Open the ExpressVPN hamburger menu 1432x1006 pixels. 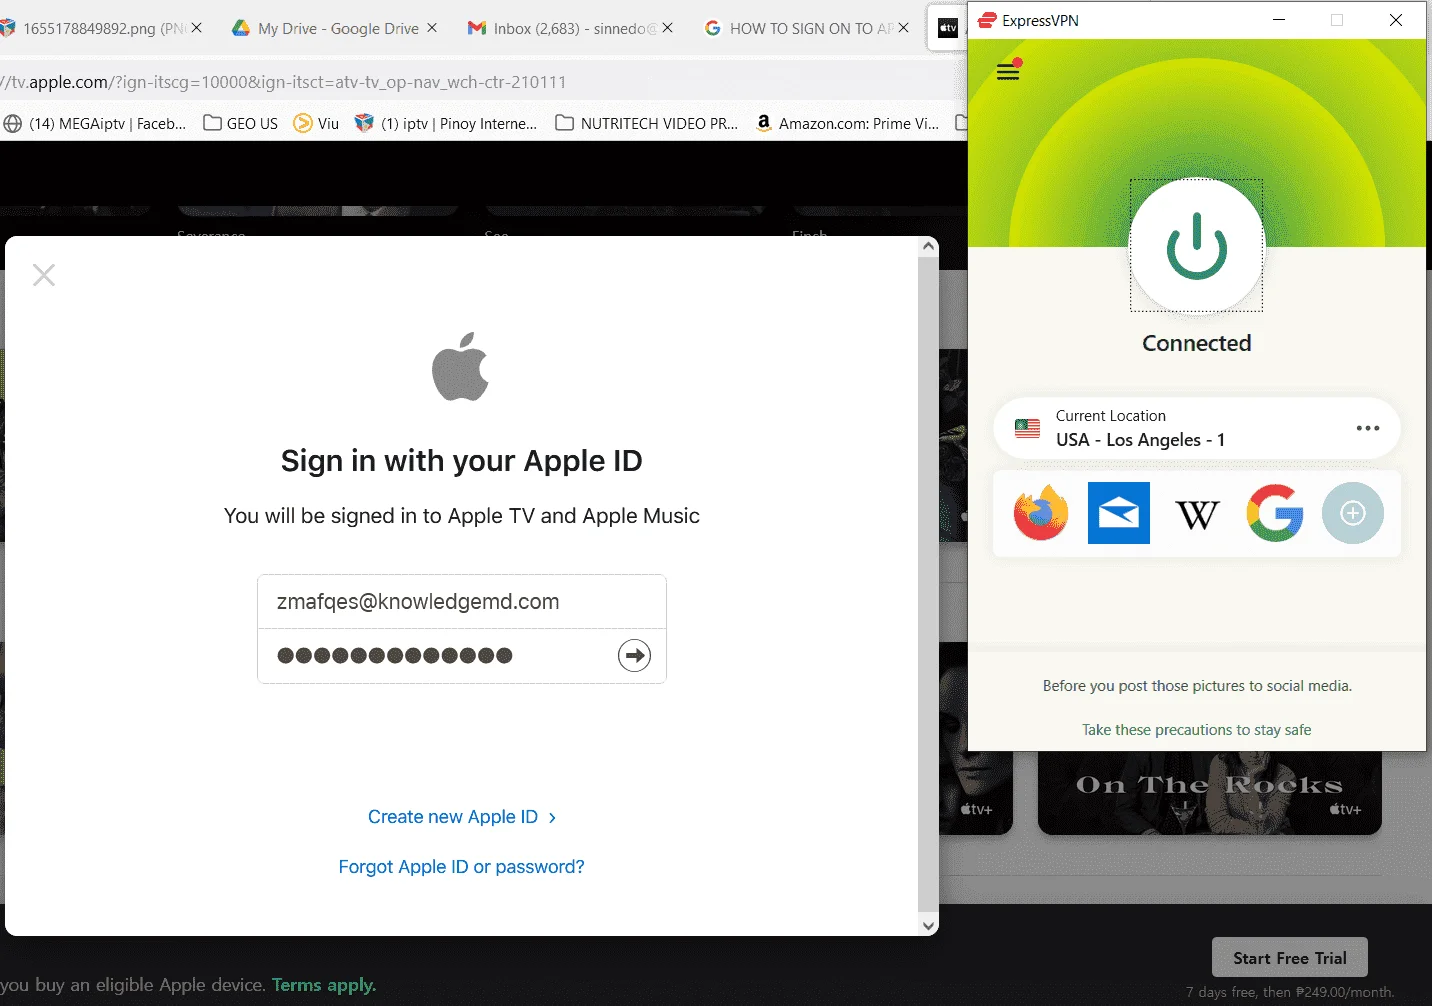pyautogui.click(x=1008, y=72)
